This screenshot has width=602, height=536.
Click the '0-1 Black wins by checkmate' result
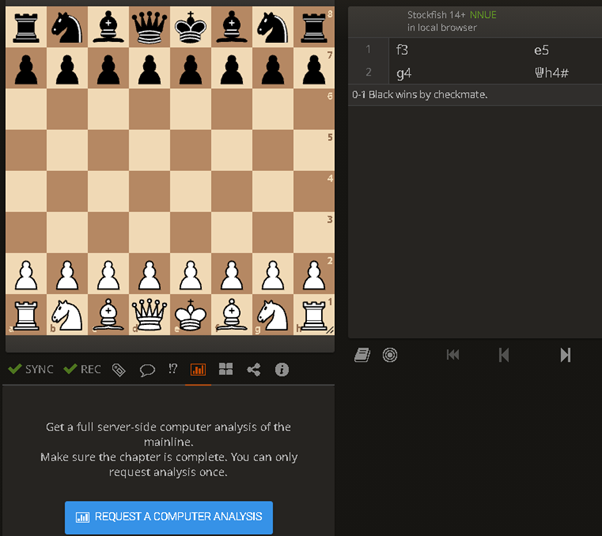click(x=419, y=94)
